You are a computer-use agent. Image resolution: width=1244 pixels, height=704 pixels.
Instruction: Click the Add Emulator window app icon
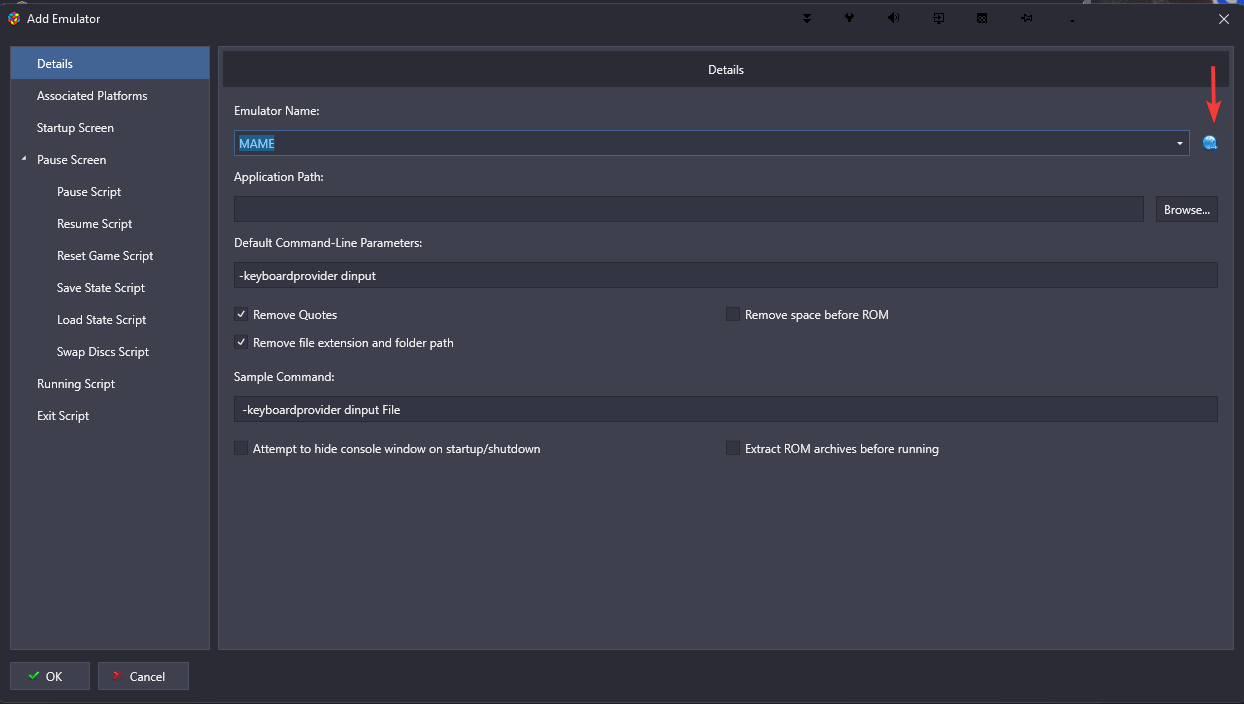[x=14, y=18]
